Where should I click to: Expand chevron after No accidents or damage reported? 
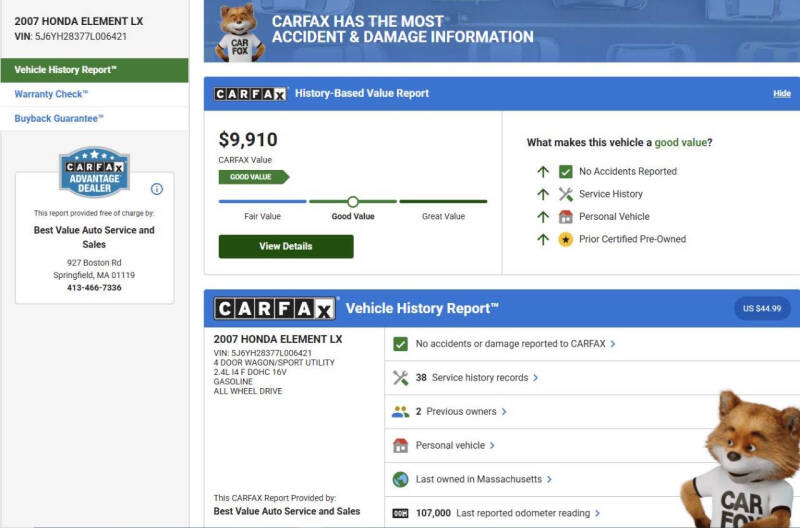click(x=613, y=344)
